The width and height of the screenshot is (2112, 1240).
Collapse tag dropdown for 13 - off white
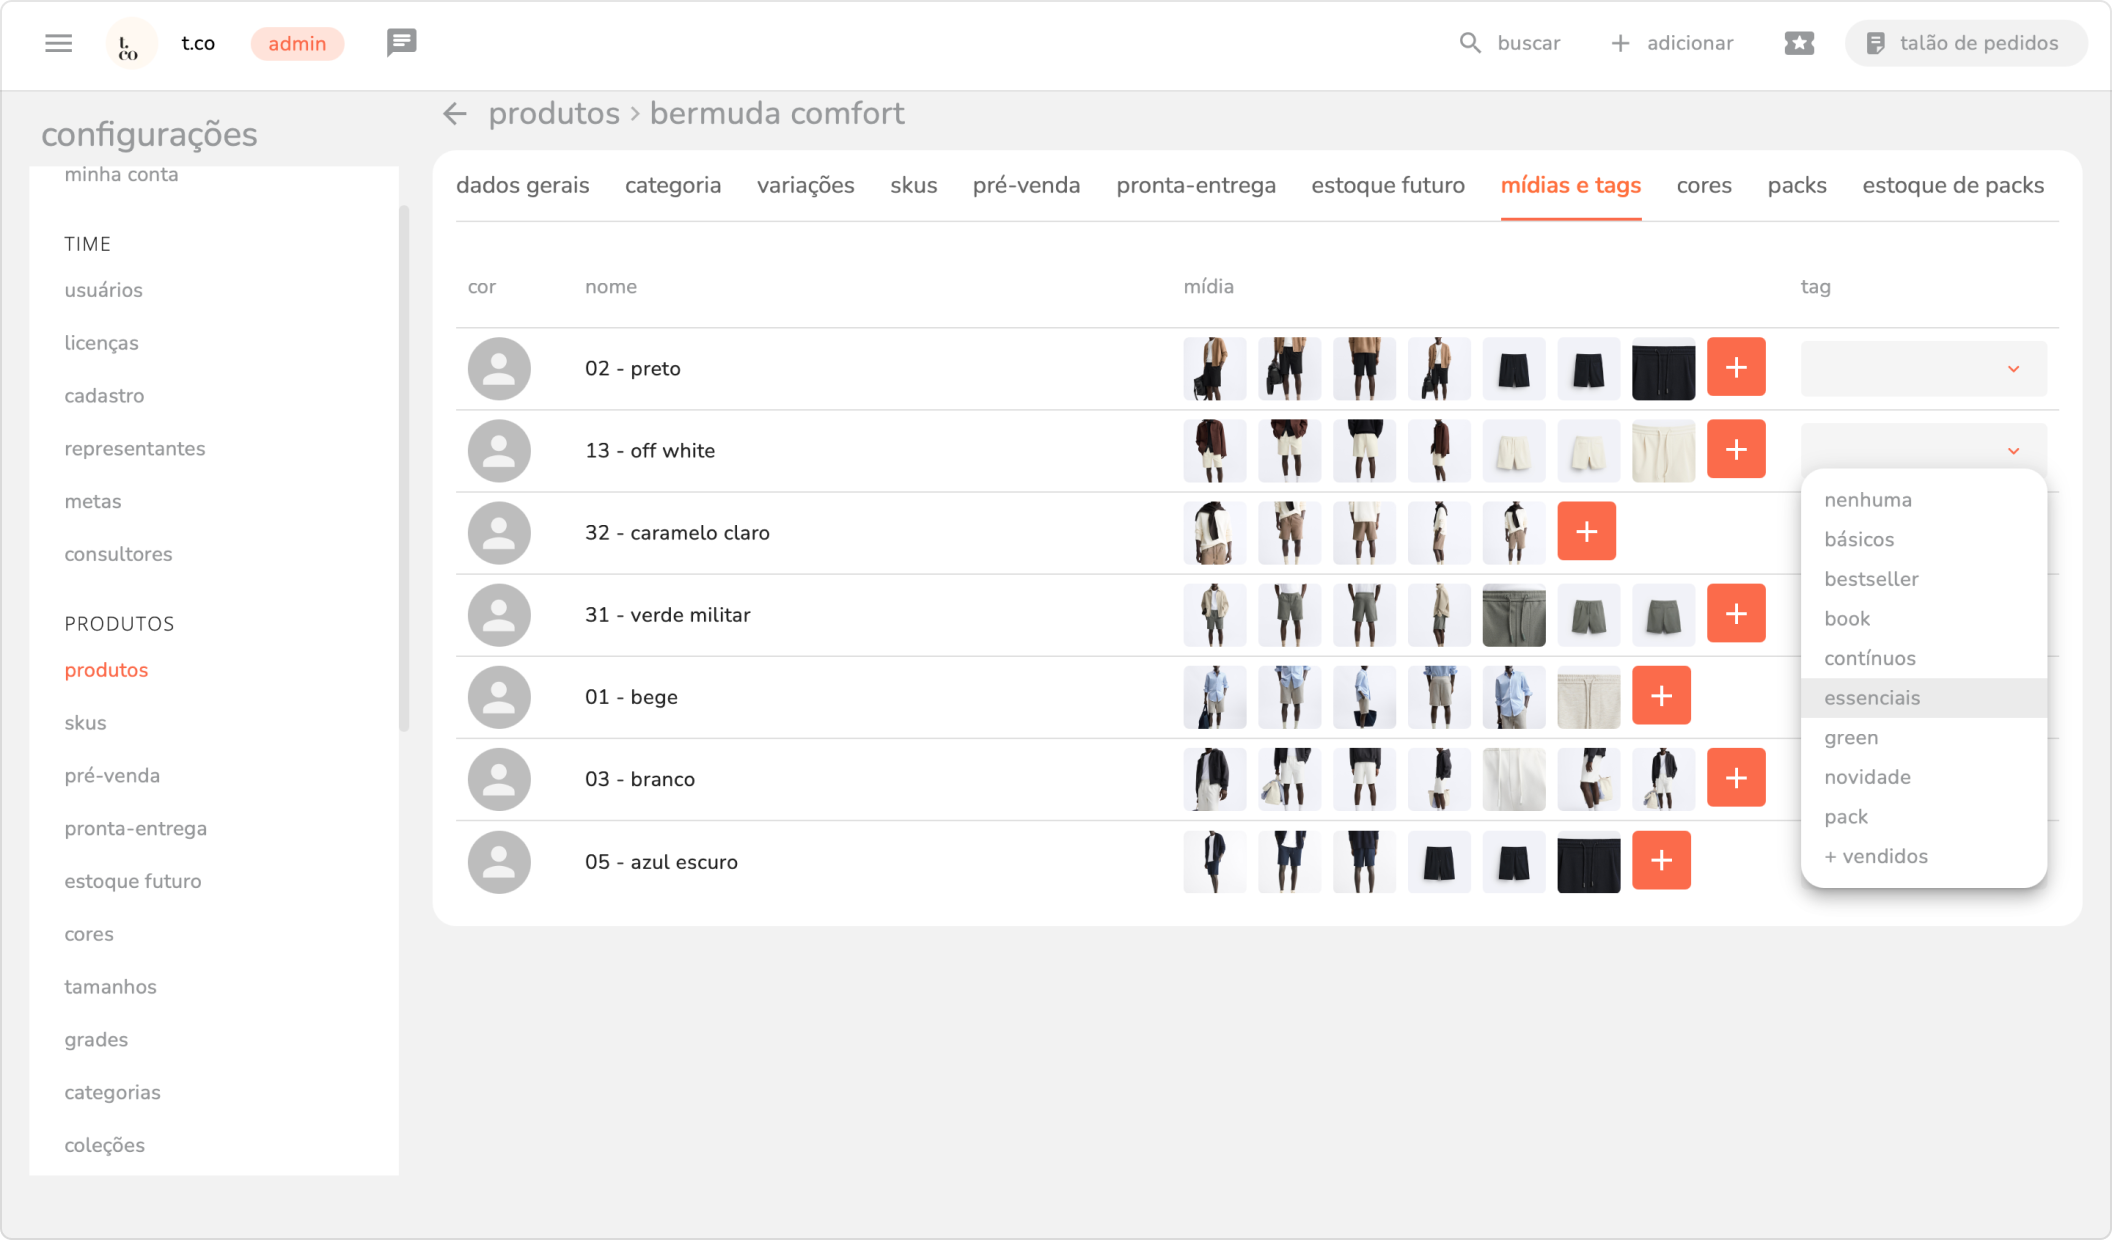[2013, 451]
